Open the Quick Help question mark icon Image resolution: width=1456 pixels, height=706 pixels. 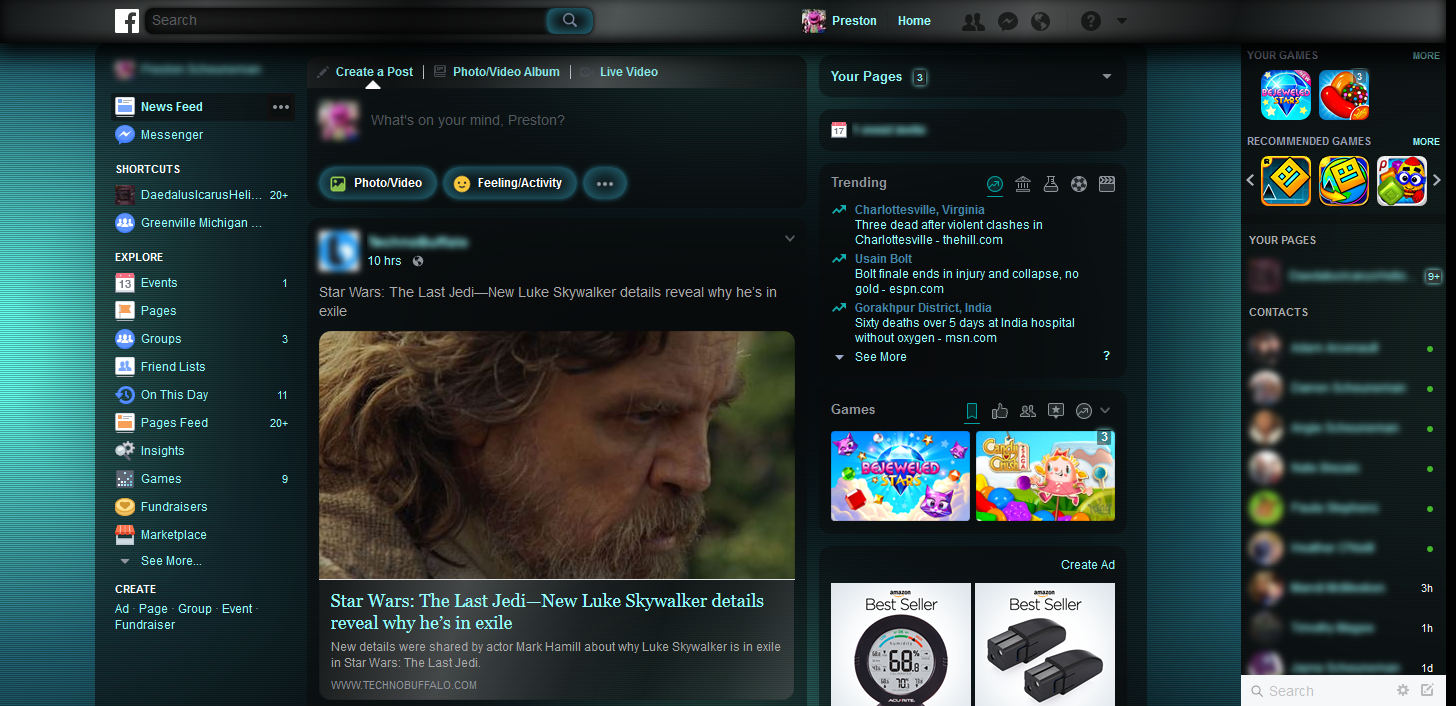tap(1091, 21)
